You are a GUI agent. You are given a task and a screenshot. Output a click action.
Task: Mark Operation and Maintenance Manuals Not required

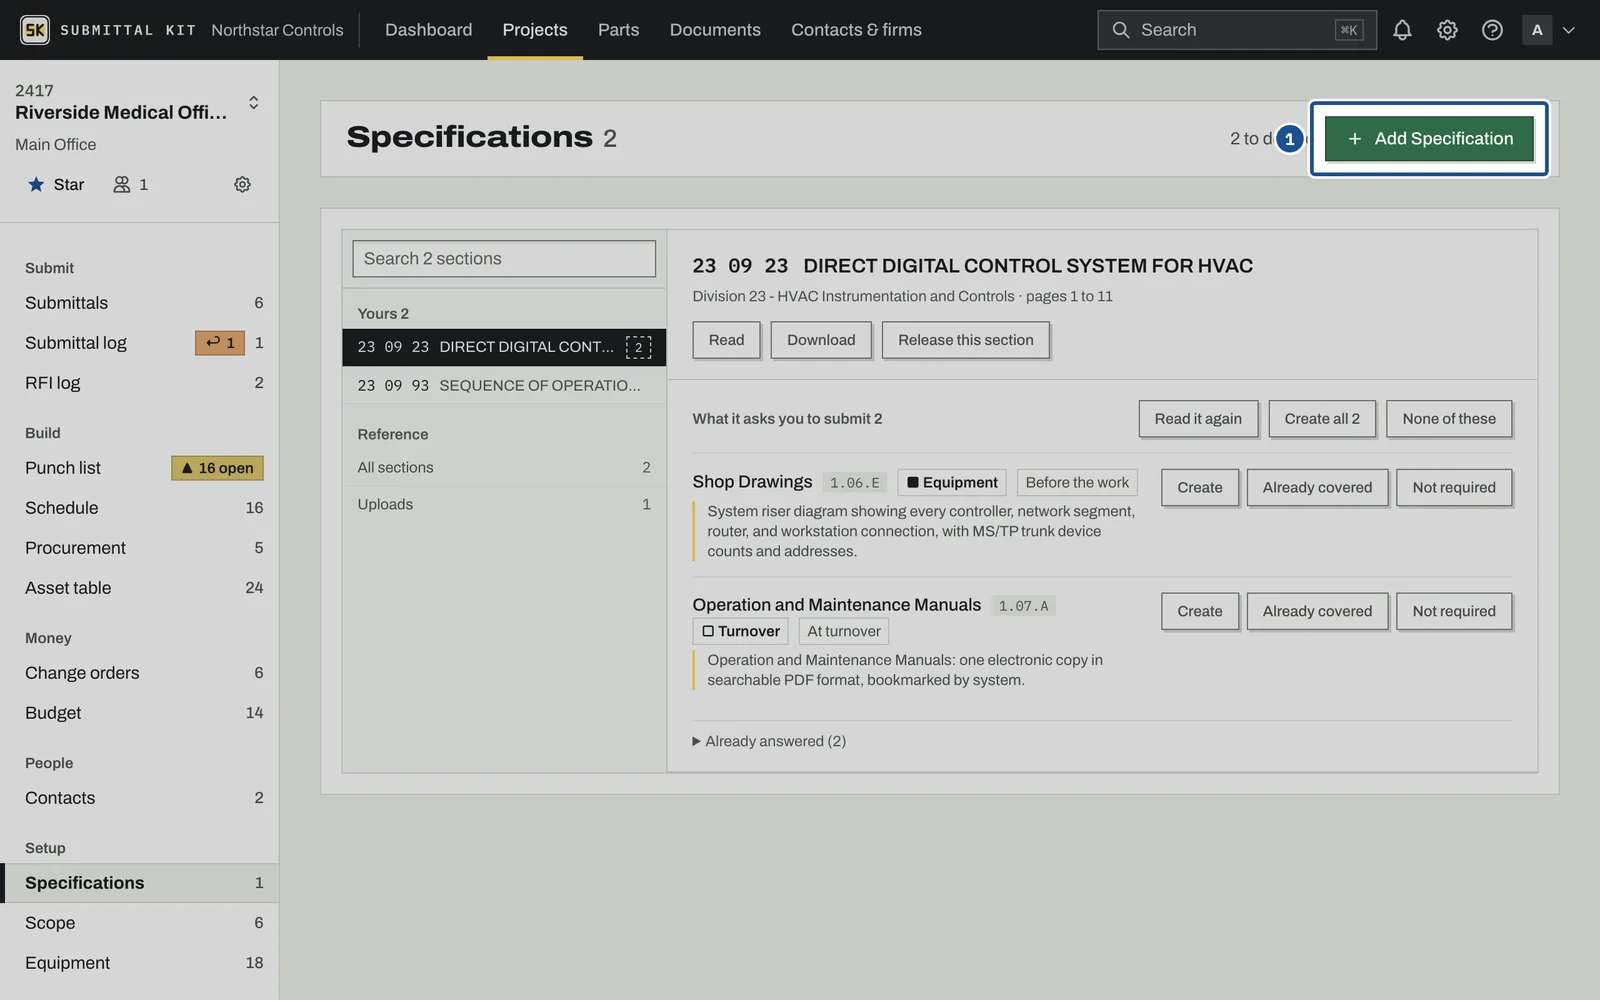tap(1454, 612)
